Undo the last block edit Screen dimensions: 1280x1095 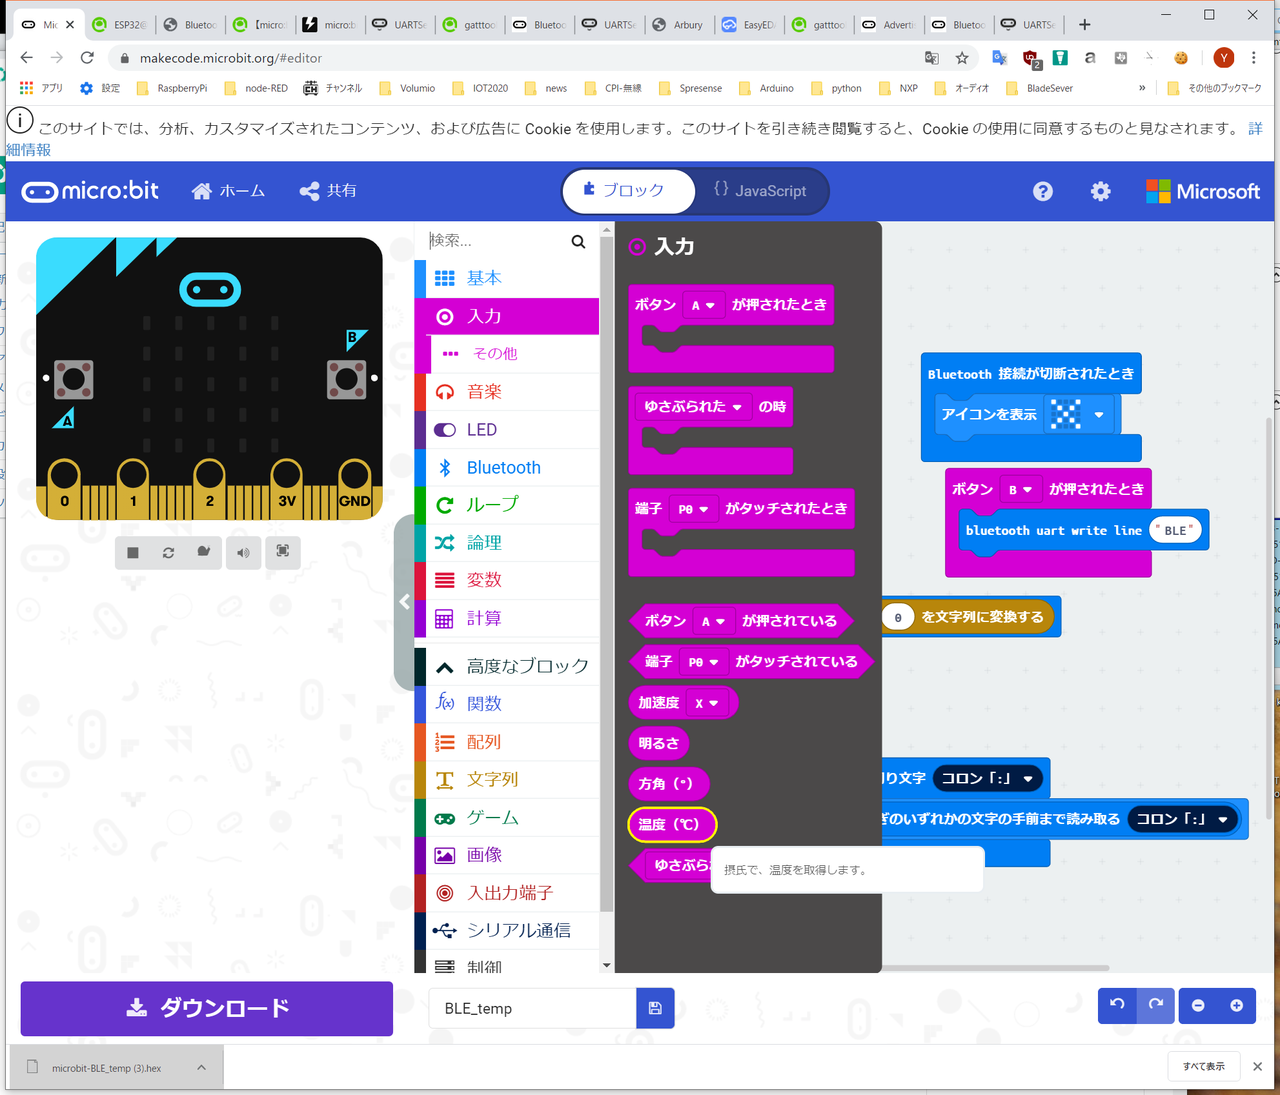click(1117, 1006)
